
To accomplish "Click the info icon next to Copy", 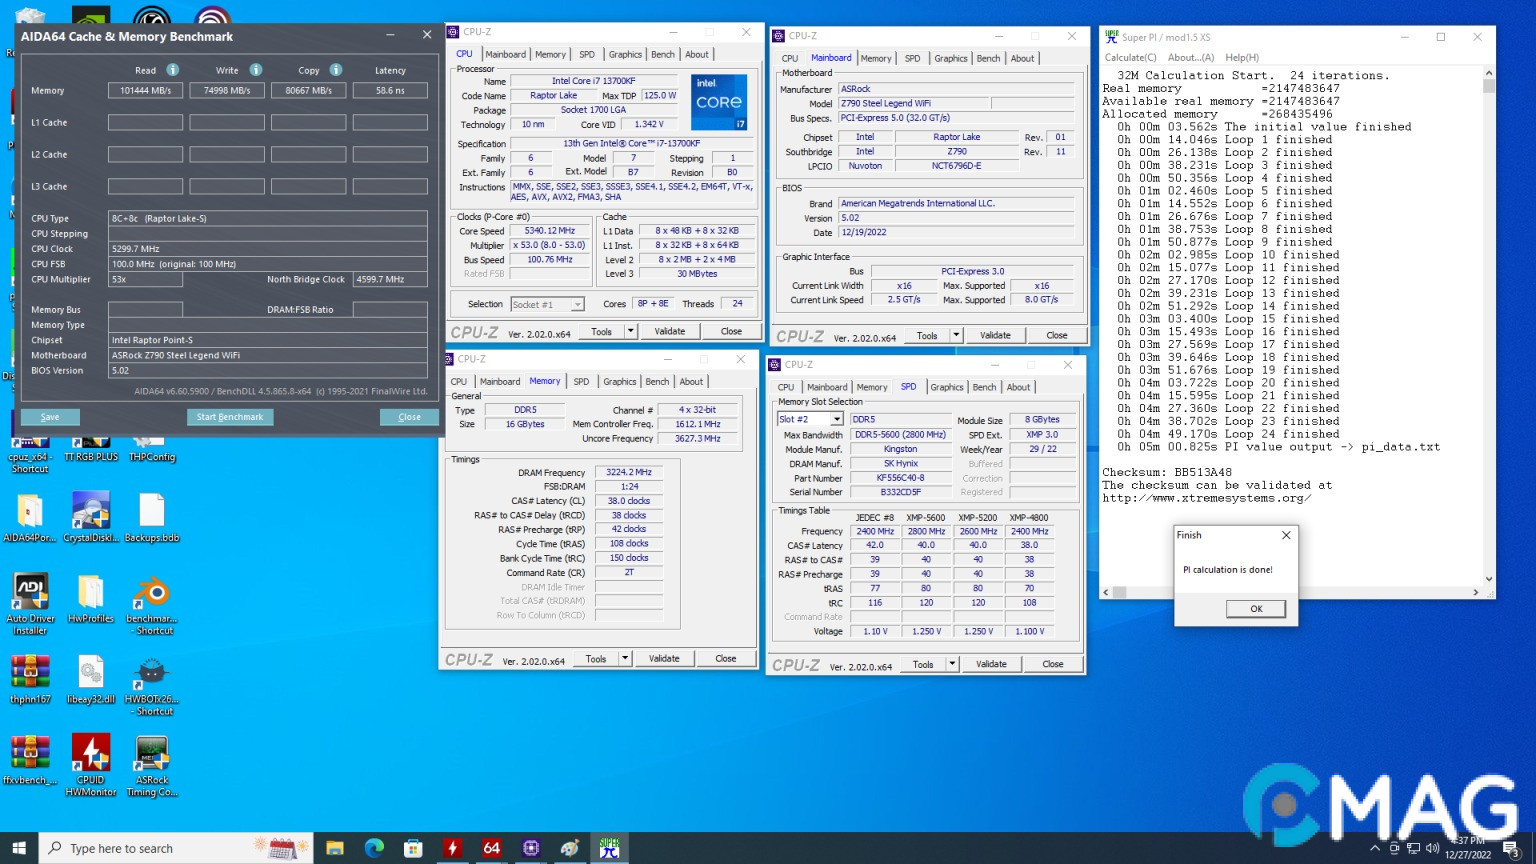I will tap(336, 70).
